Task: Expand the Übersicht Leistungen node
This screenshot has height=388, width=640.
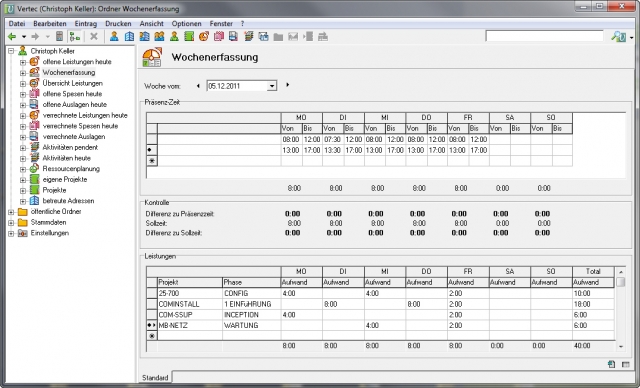Action: coord(23,83)
